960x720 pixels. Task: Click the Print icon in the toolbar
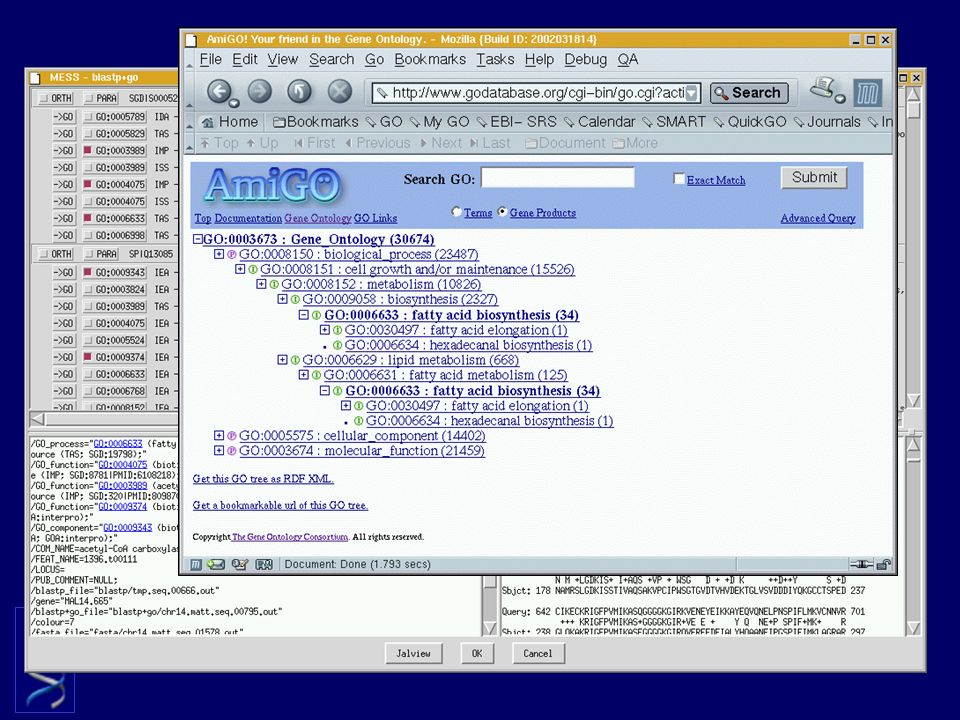tap(825, 91)
